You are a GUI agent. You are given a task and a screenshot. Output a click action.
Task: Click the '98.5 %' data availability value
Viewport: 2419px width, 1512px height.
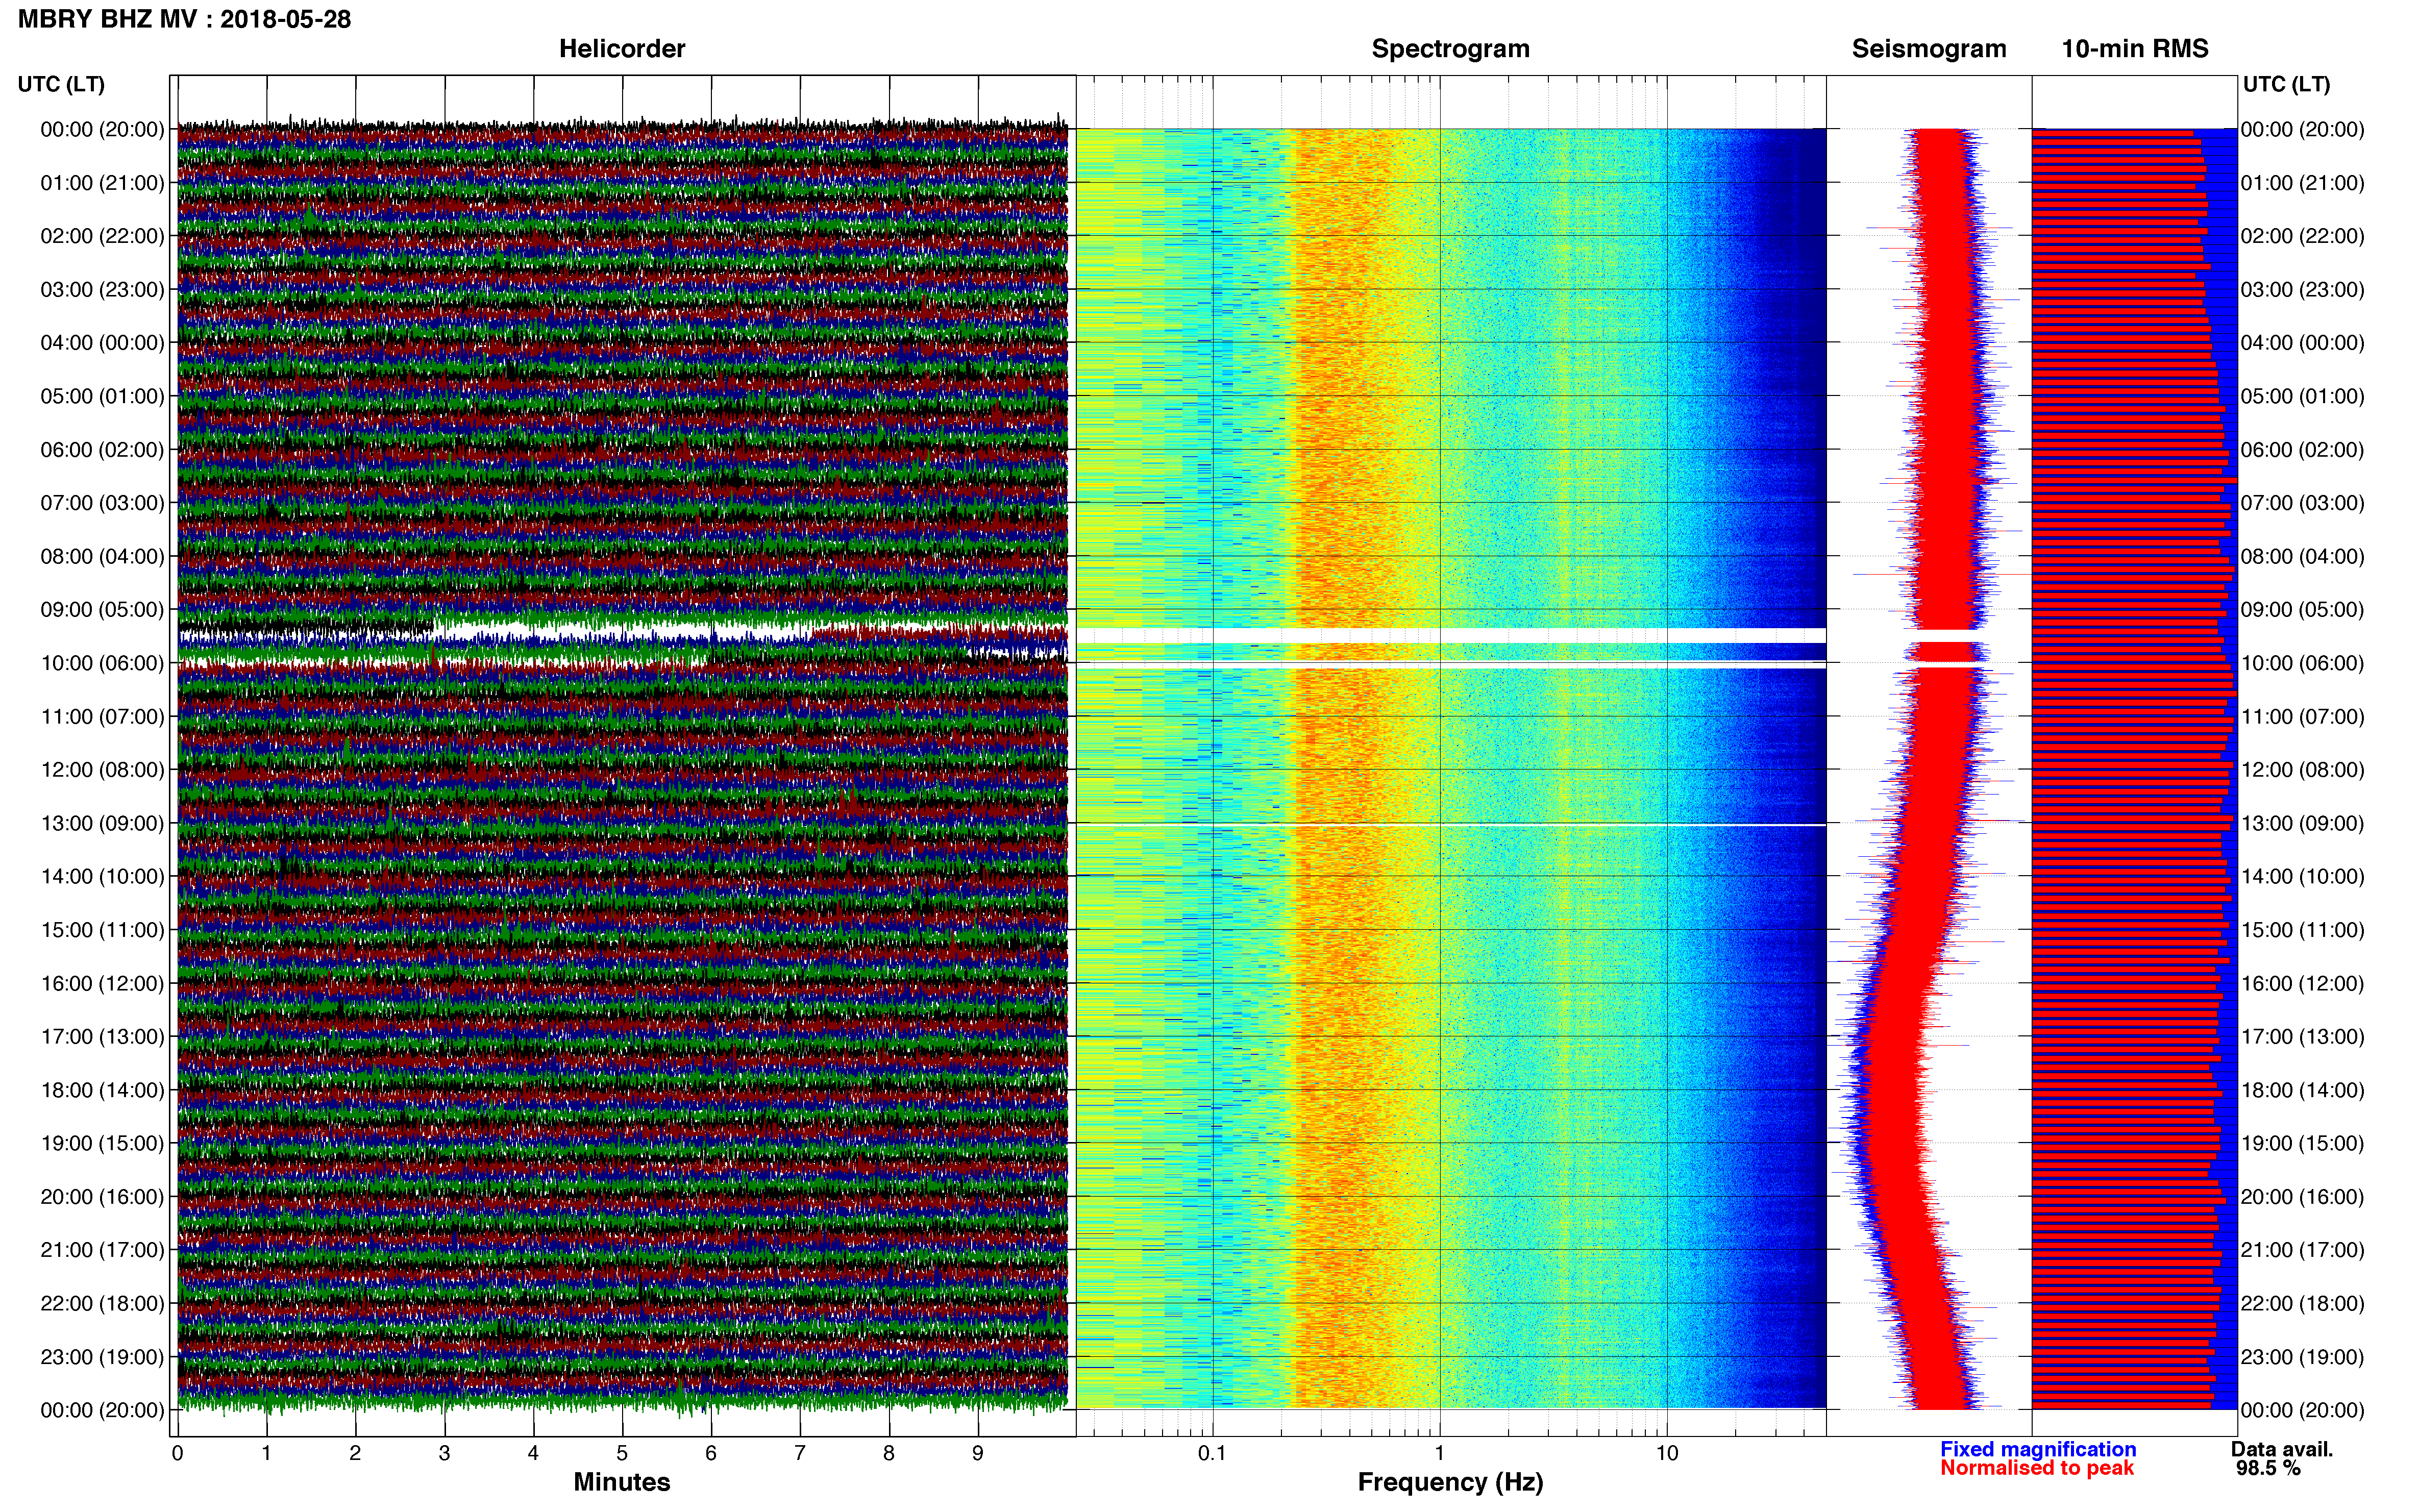[x=2269, y=1468]
